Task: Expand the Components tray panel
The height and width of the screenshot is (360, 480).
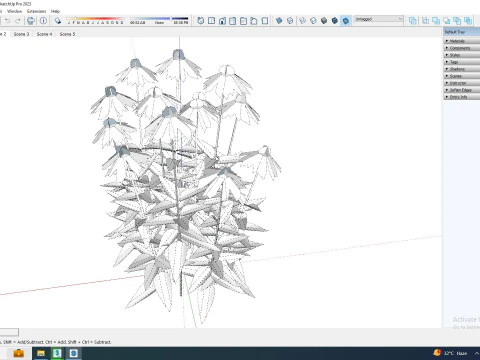Action: click(462, 48)
